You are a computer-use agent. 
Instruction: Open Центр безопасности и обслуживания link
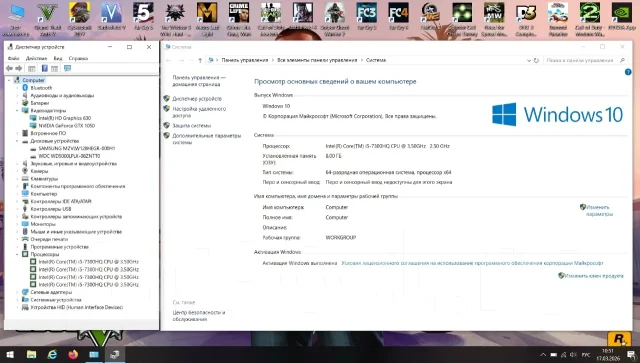click(x=199, y=316)
